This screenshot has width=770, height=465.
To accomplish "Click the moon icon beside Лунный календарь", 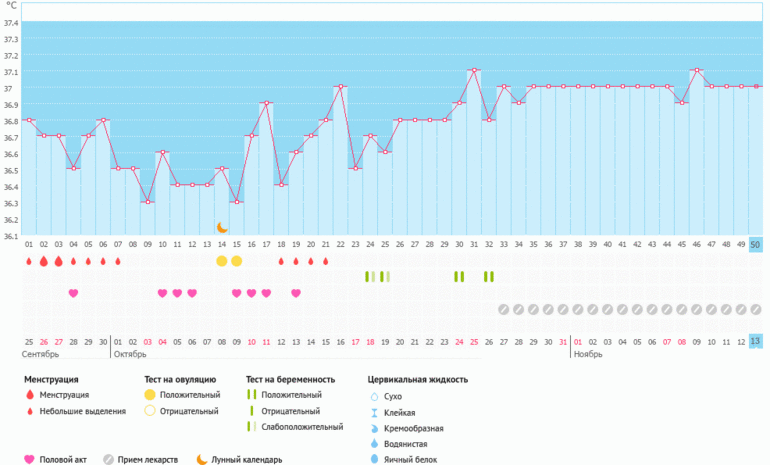I will pyautogui.click(x=201, y=460).
